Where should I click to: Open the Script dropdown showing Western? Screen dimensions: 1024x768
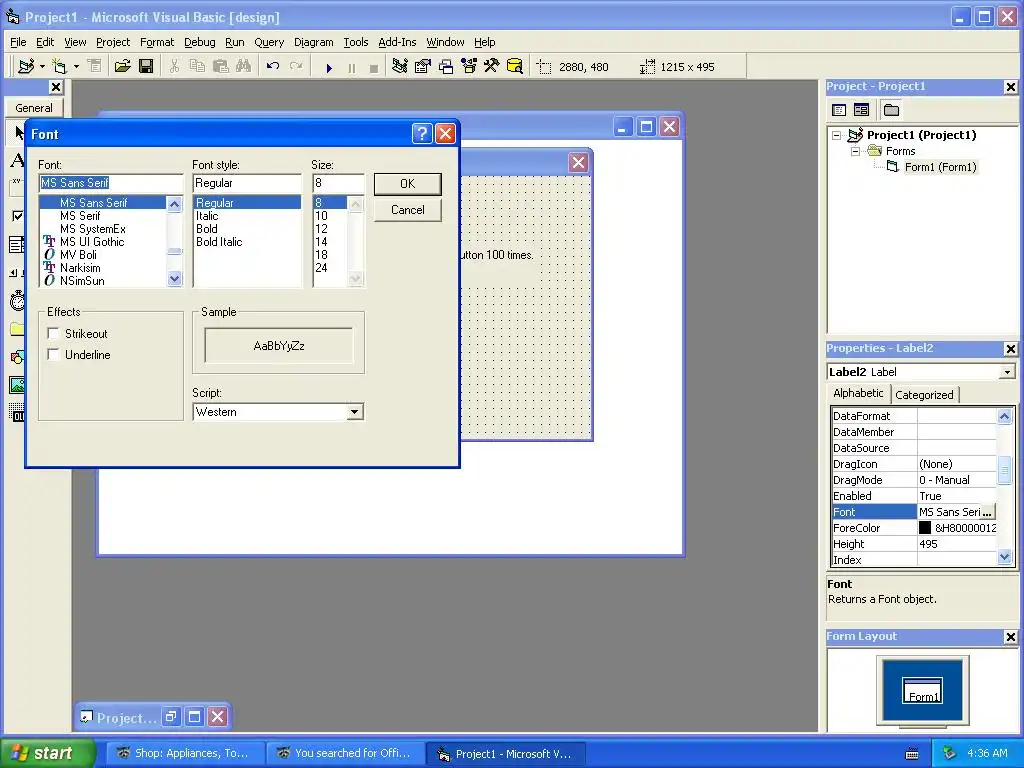(354, 412)
